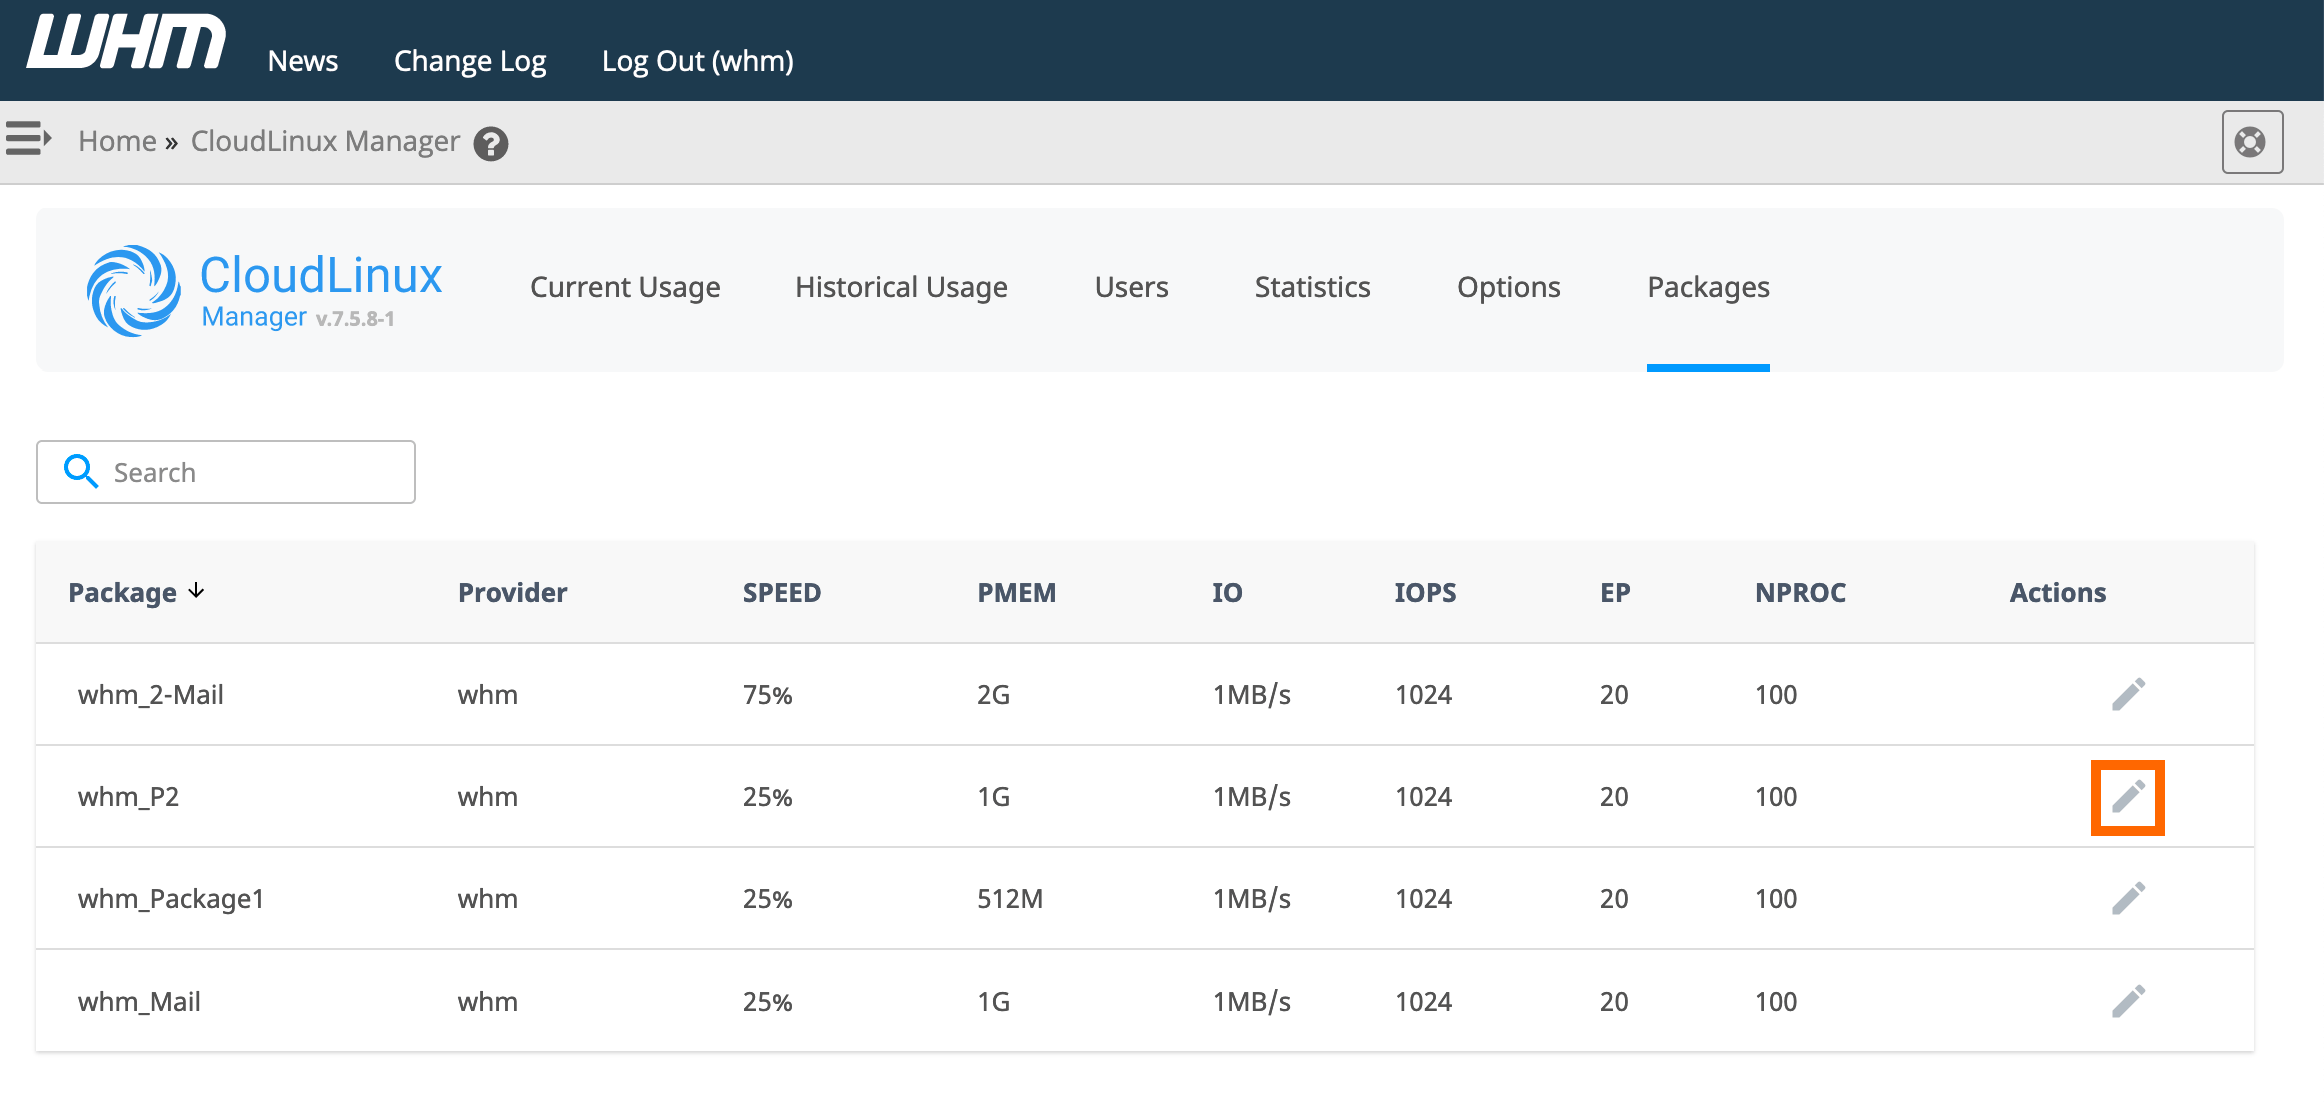Open the Statistics tab
2324x1102 pixels.
1312,288
